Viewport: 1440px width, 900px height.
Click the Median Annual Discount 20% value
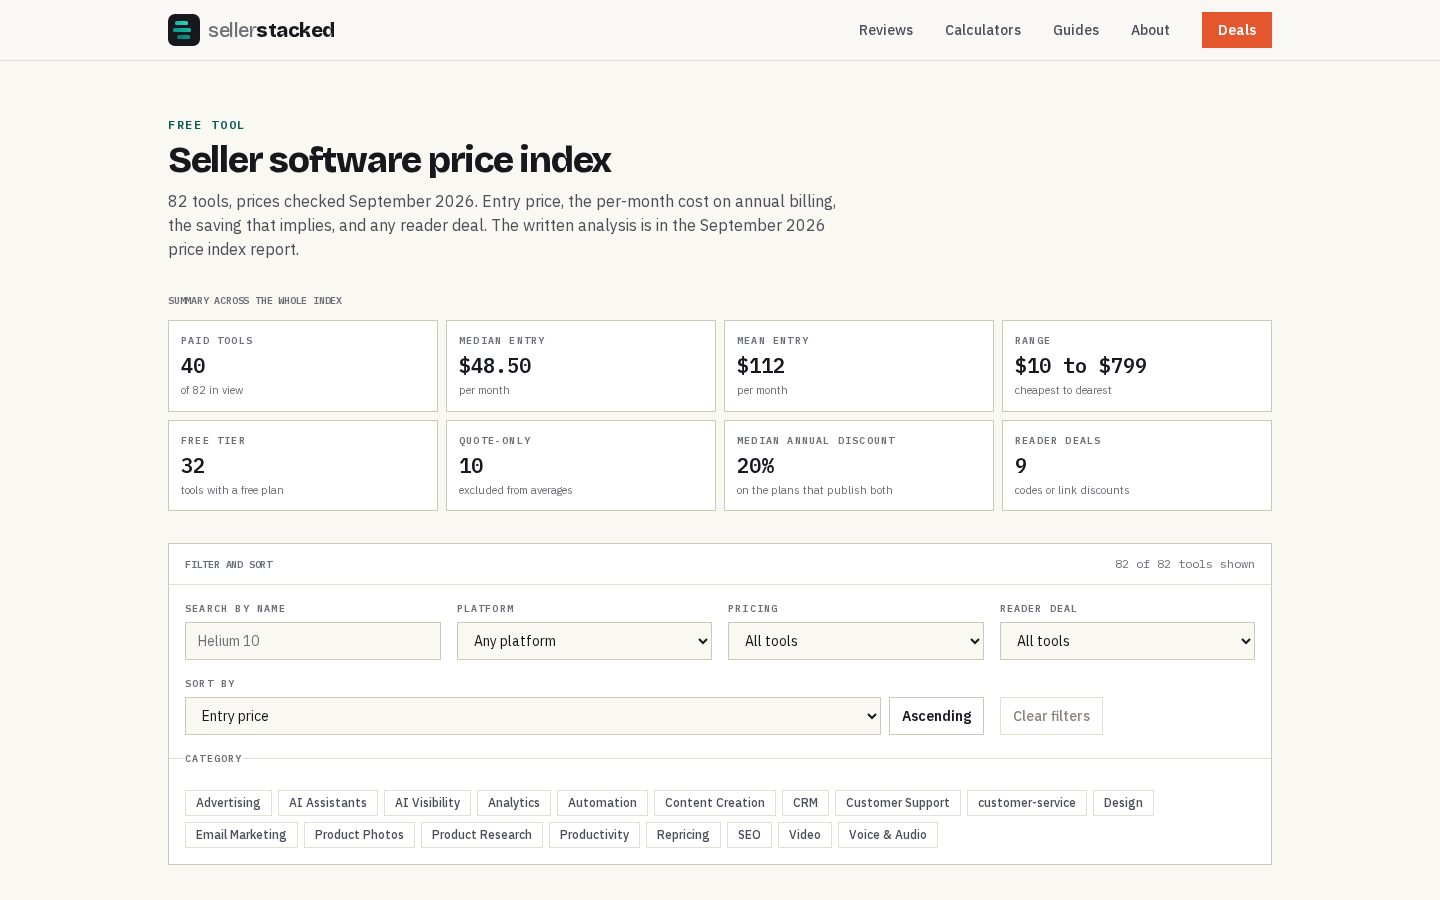(x=756, y=466)
